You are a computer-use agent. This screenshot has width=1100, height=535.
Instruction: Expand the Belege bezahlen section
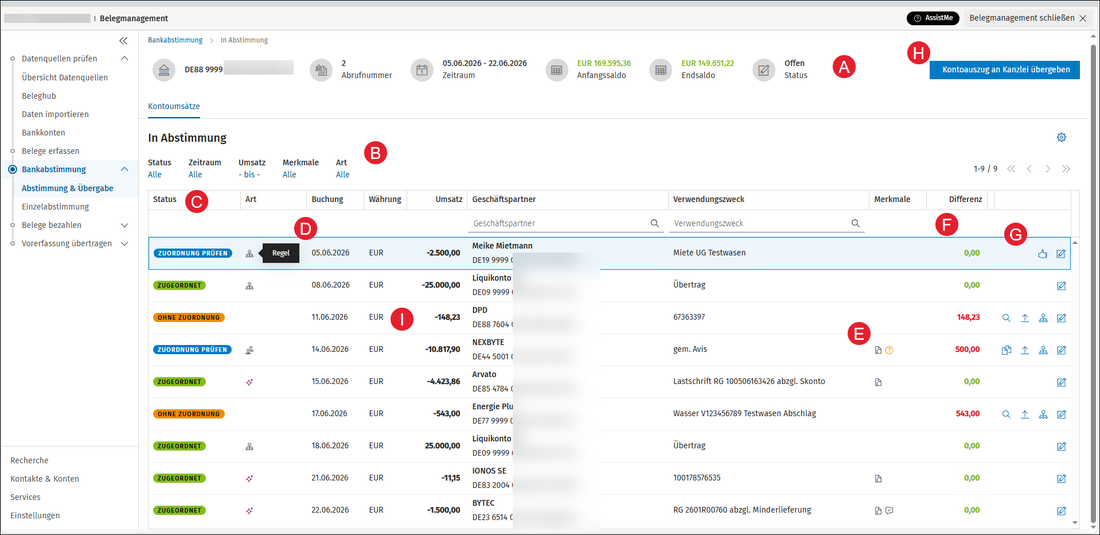click(x=124, y=225)
